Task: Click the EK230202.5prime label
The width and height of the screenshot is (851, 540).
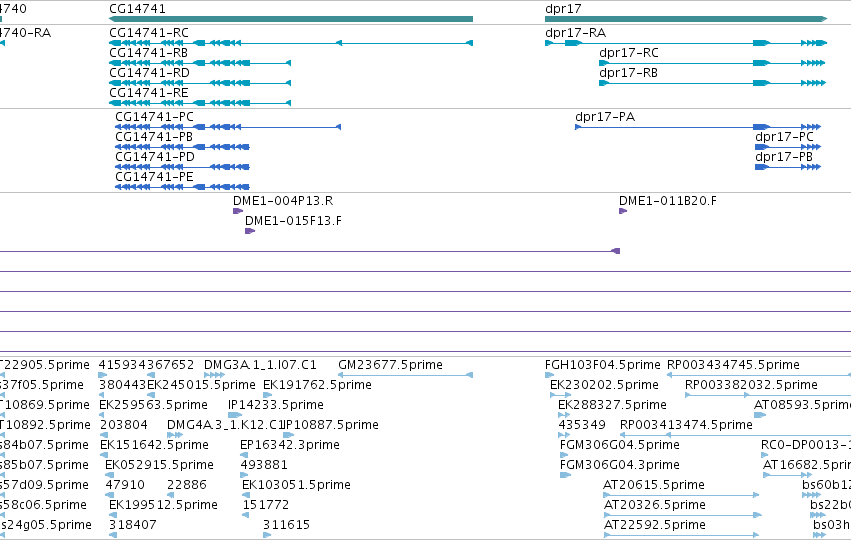Action: click(x=604, y=385)
